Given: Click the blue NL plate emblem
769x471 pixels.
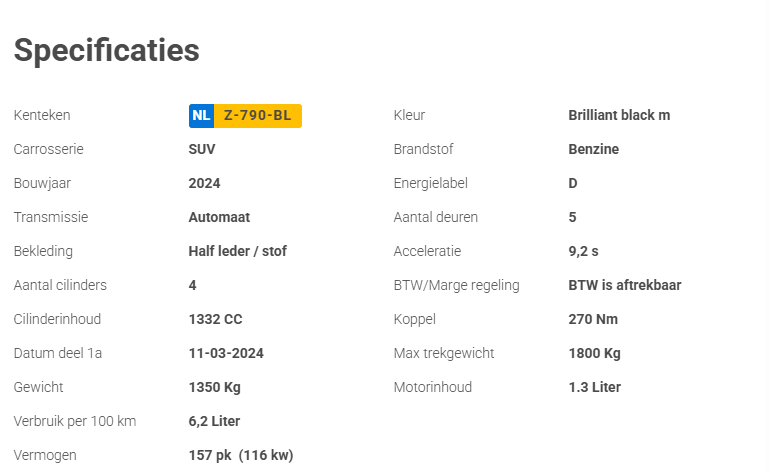Looking at the screenshot, I should point(202,116).
